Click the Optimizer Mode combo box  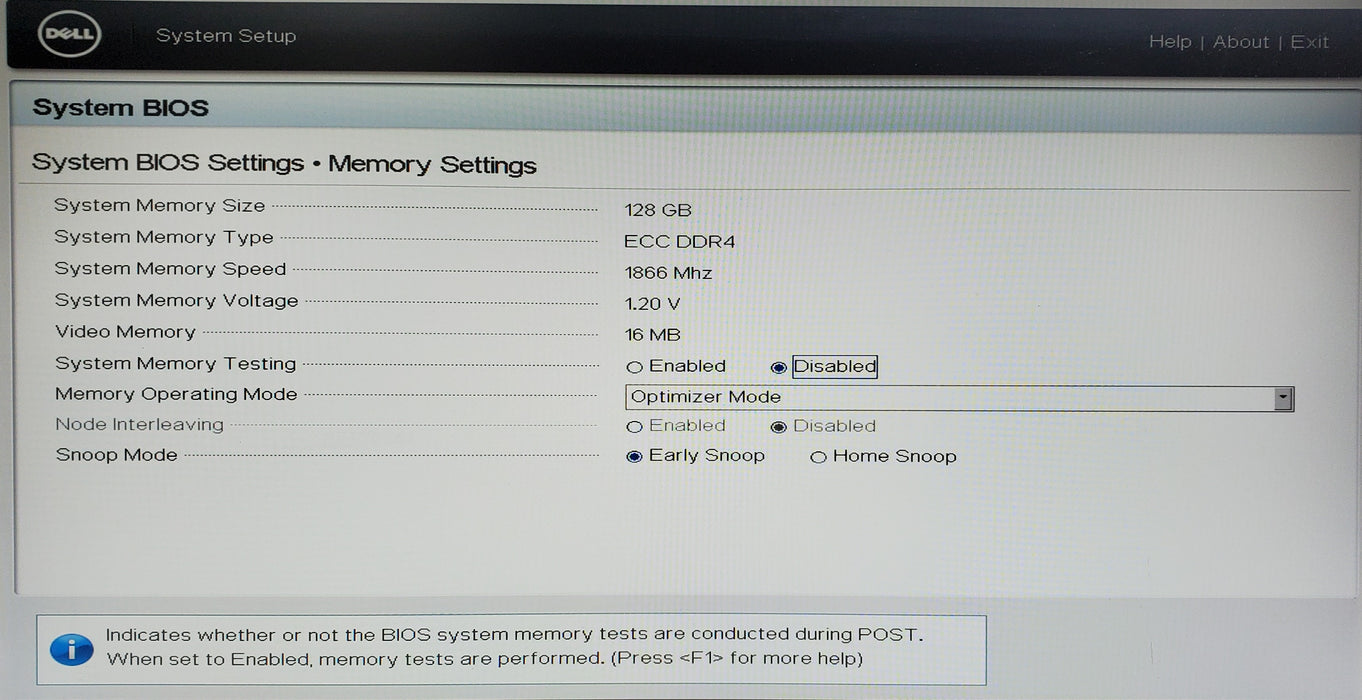pyautogui.click(x=959, y=398)
